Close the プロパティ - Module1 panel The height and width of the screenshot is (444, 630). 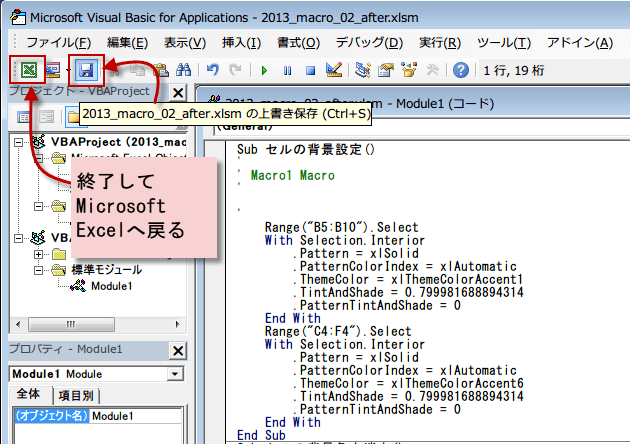[178, 351]
